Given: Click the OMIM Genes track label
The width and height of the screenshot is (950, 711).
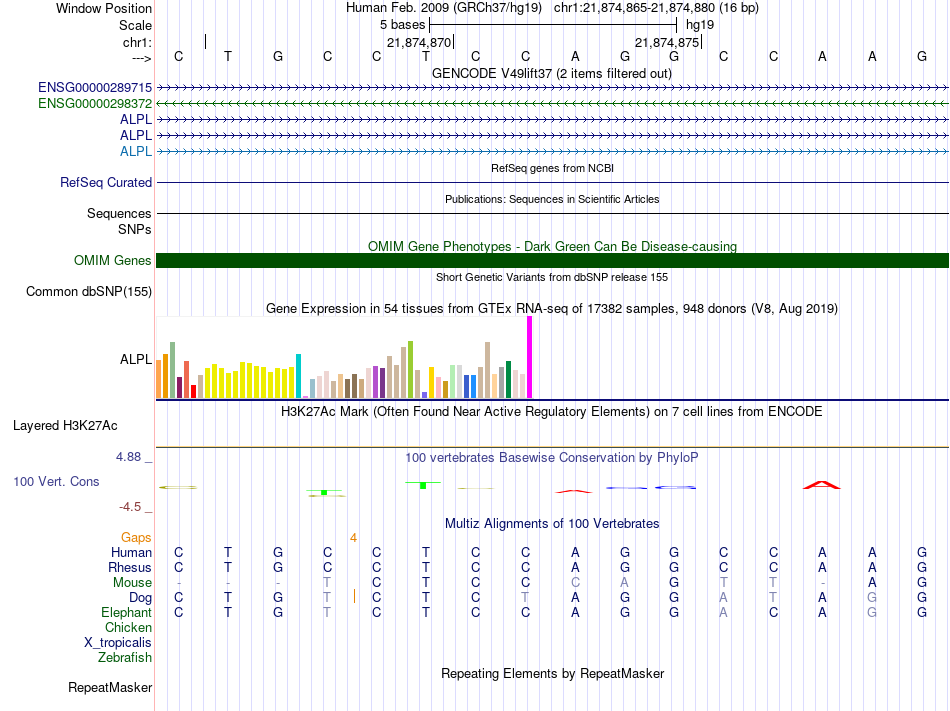Looking at the screenshot, I should point(113,260).
